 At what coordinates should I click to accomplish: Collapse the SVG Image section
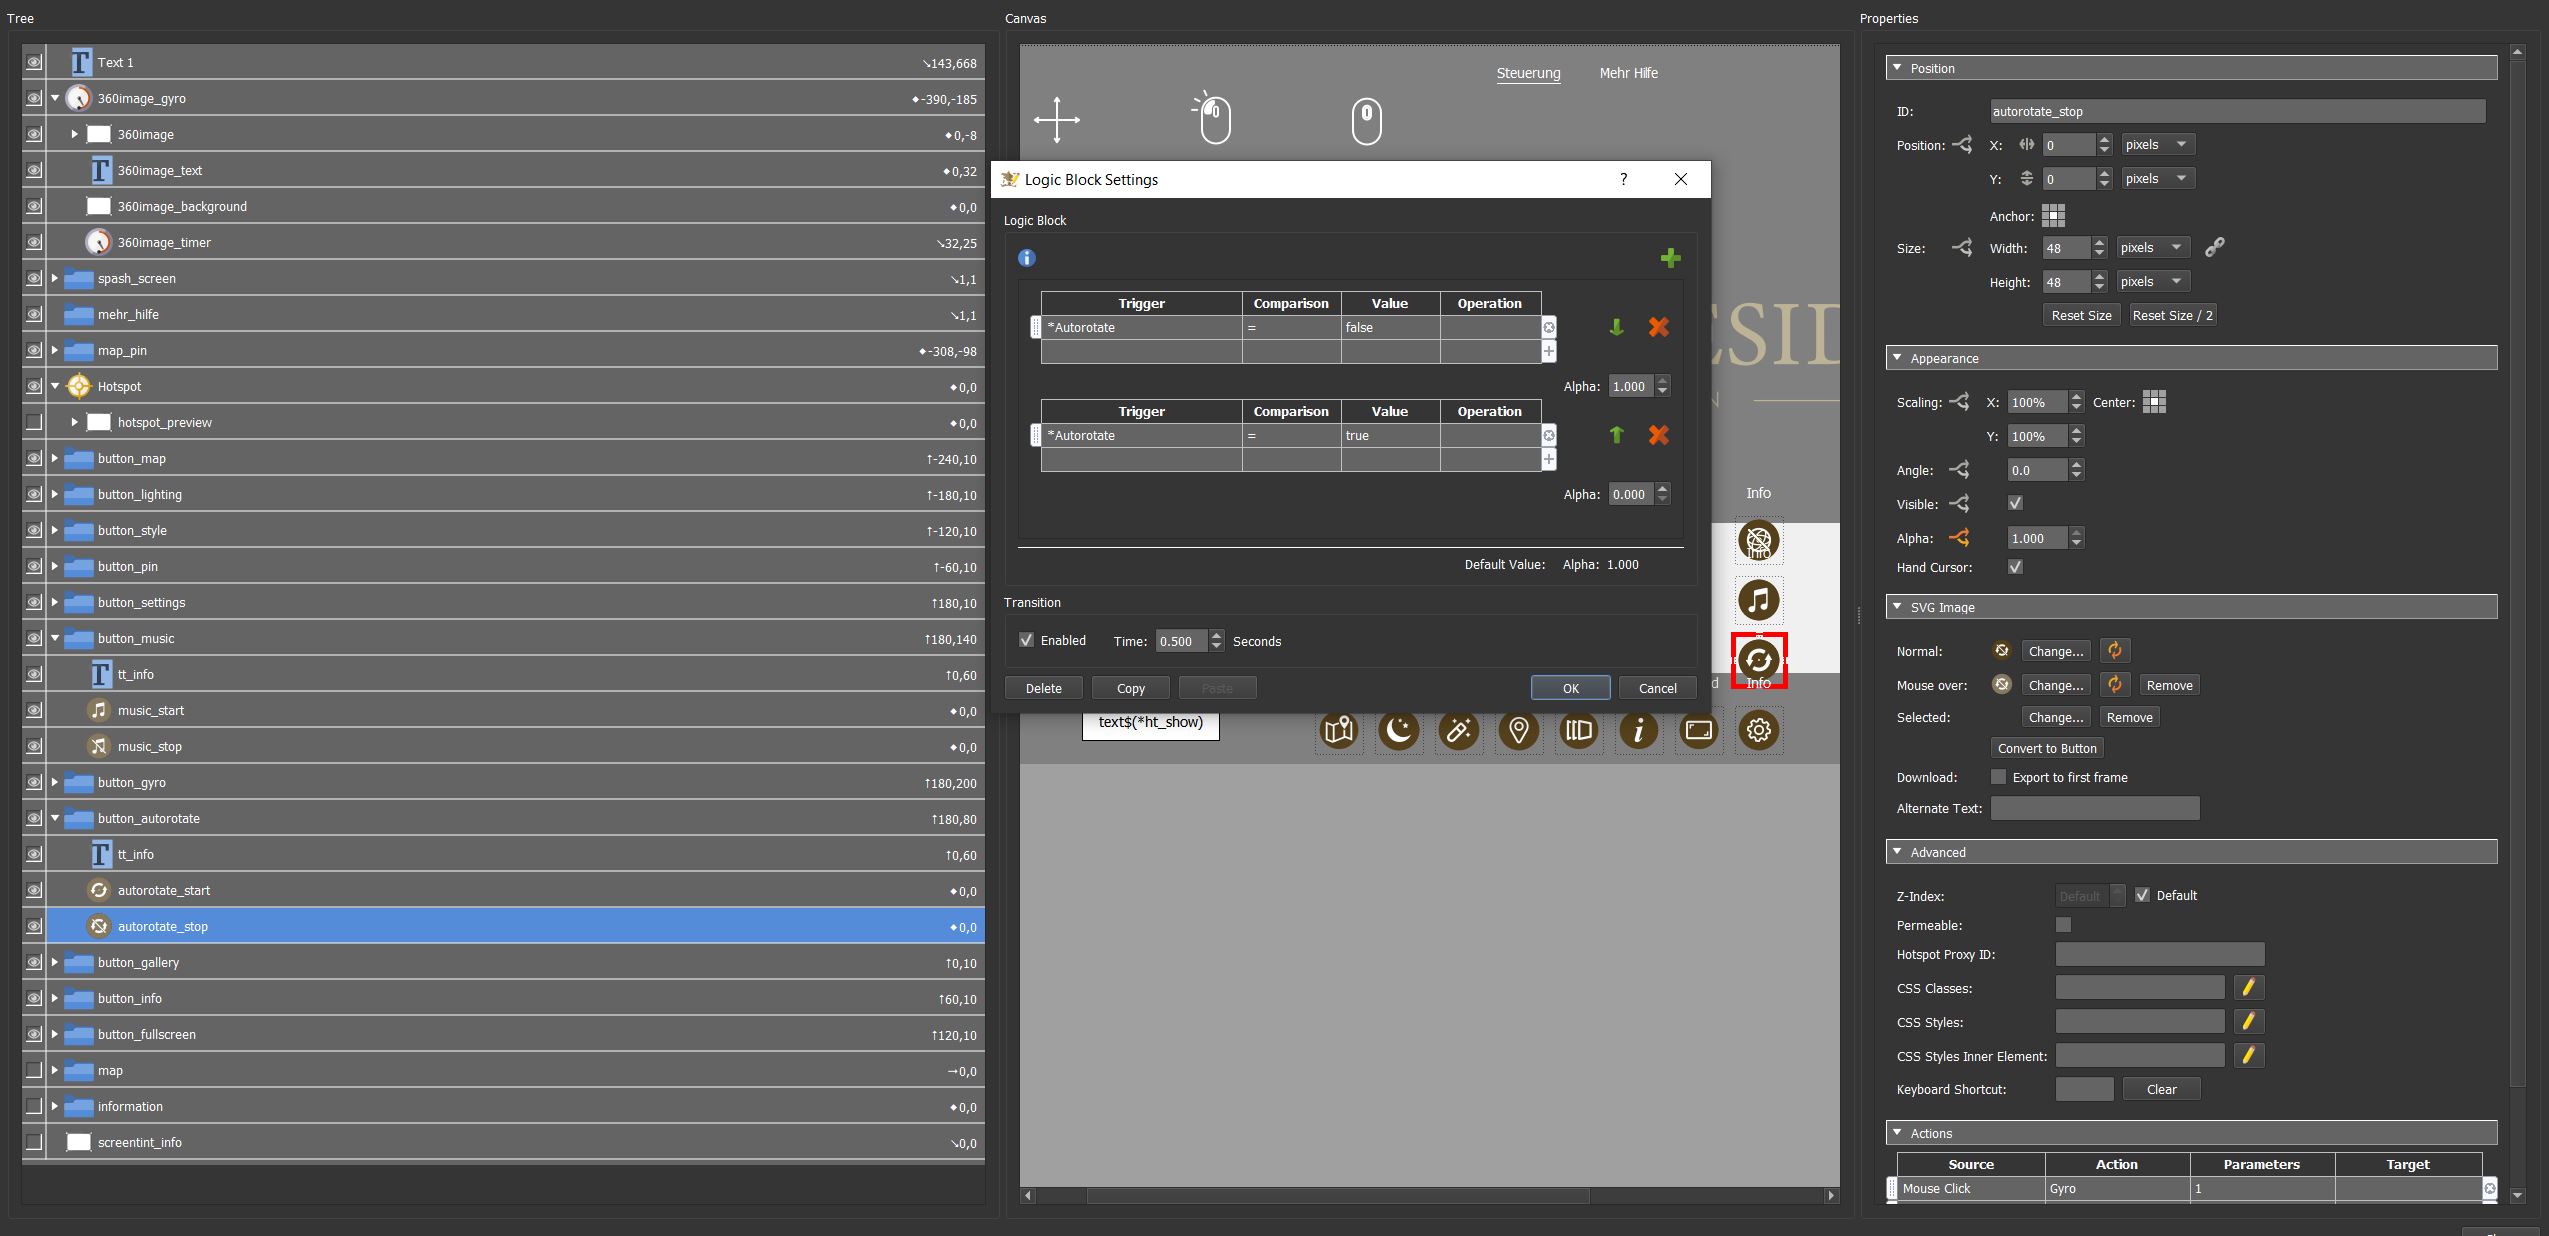pyautogui.click(x=1897, y=606)
